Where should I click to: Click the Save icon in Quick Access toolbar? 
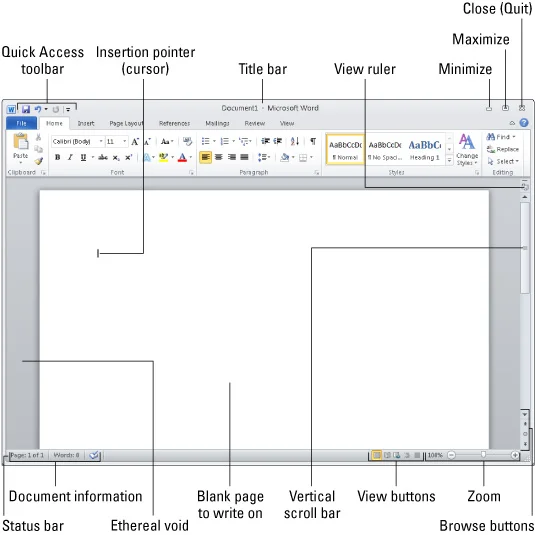[26, 109]
